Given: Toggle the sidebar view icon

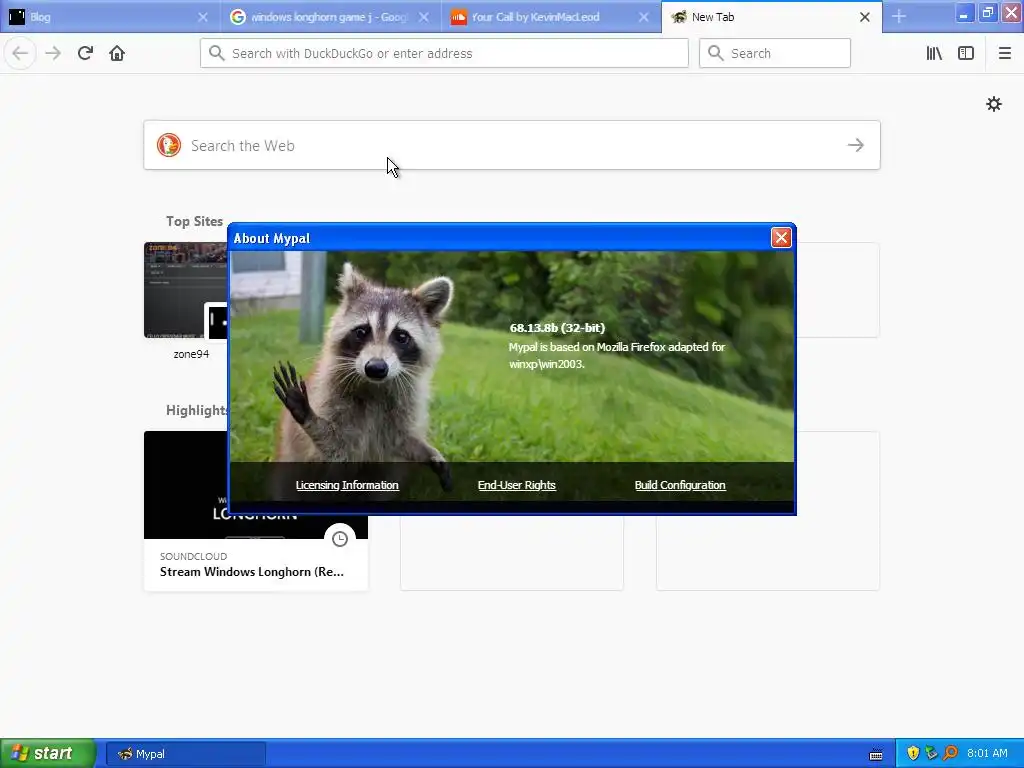Looking at the screenshot, I should 966,54.
